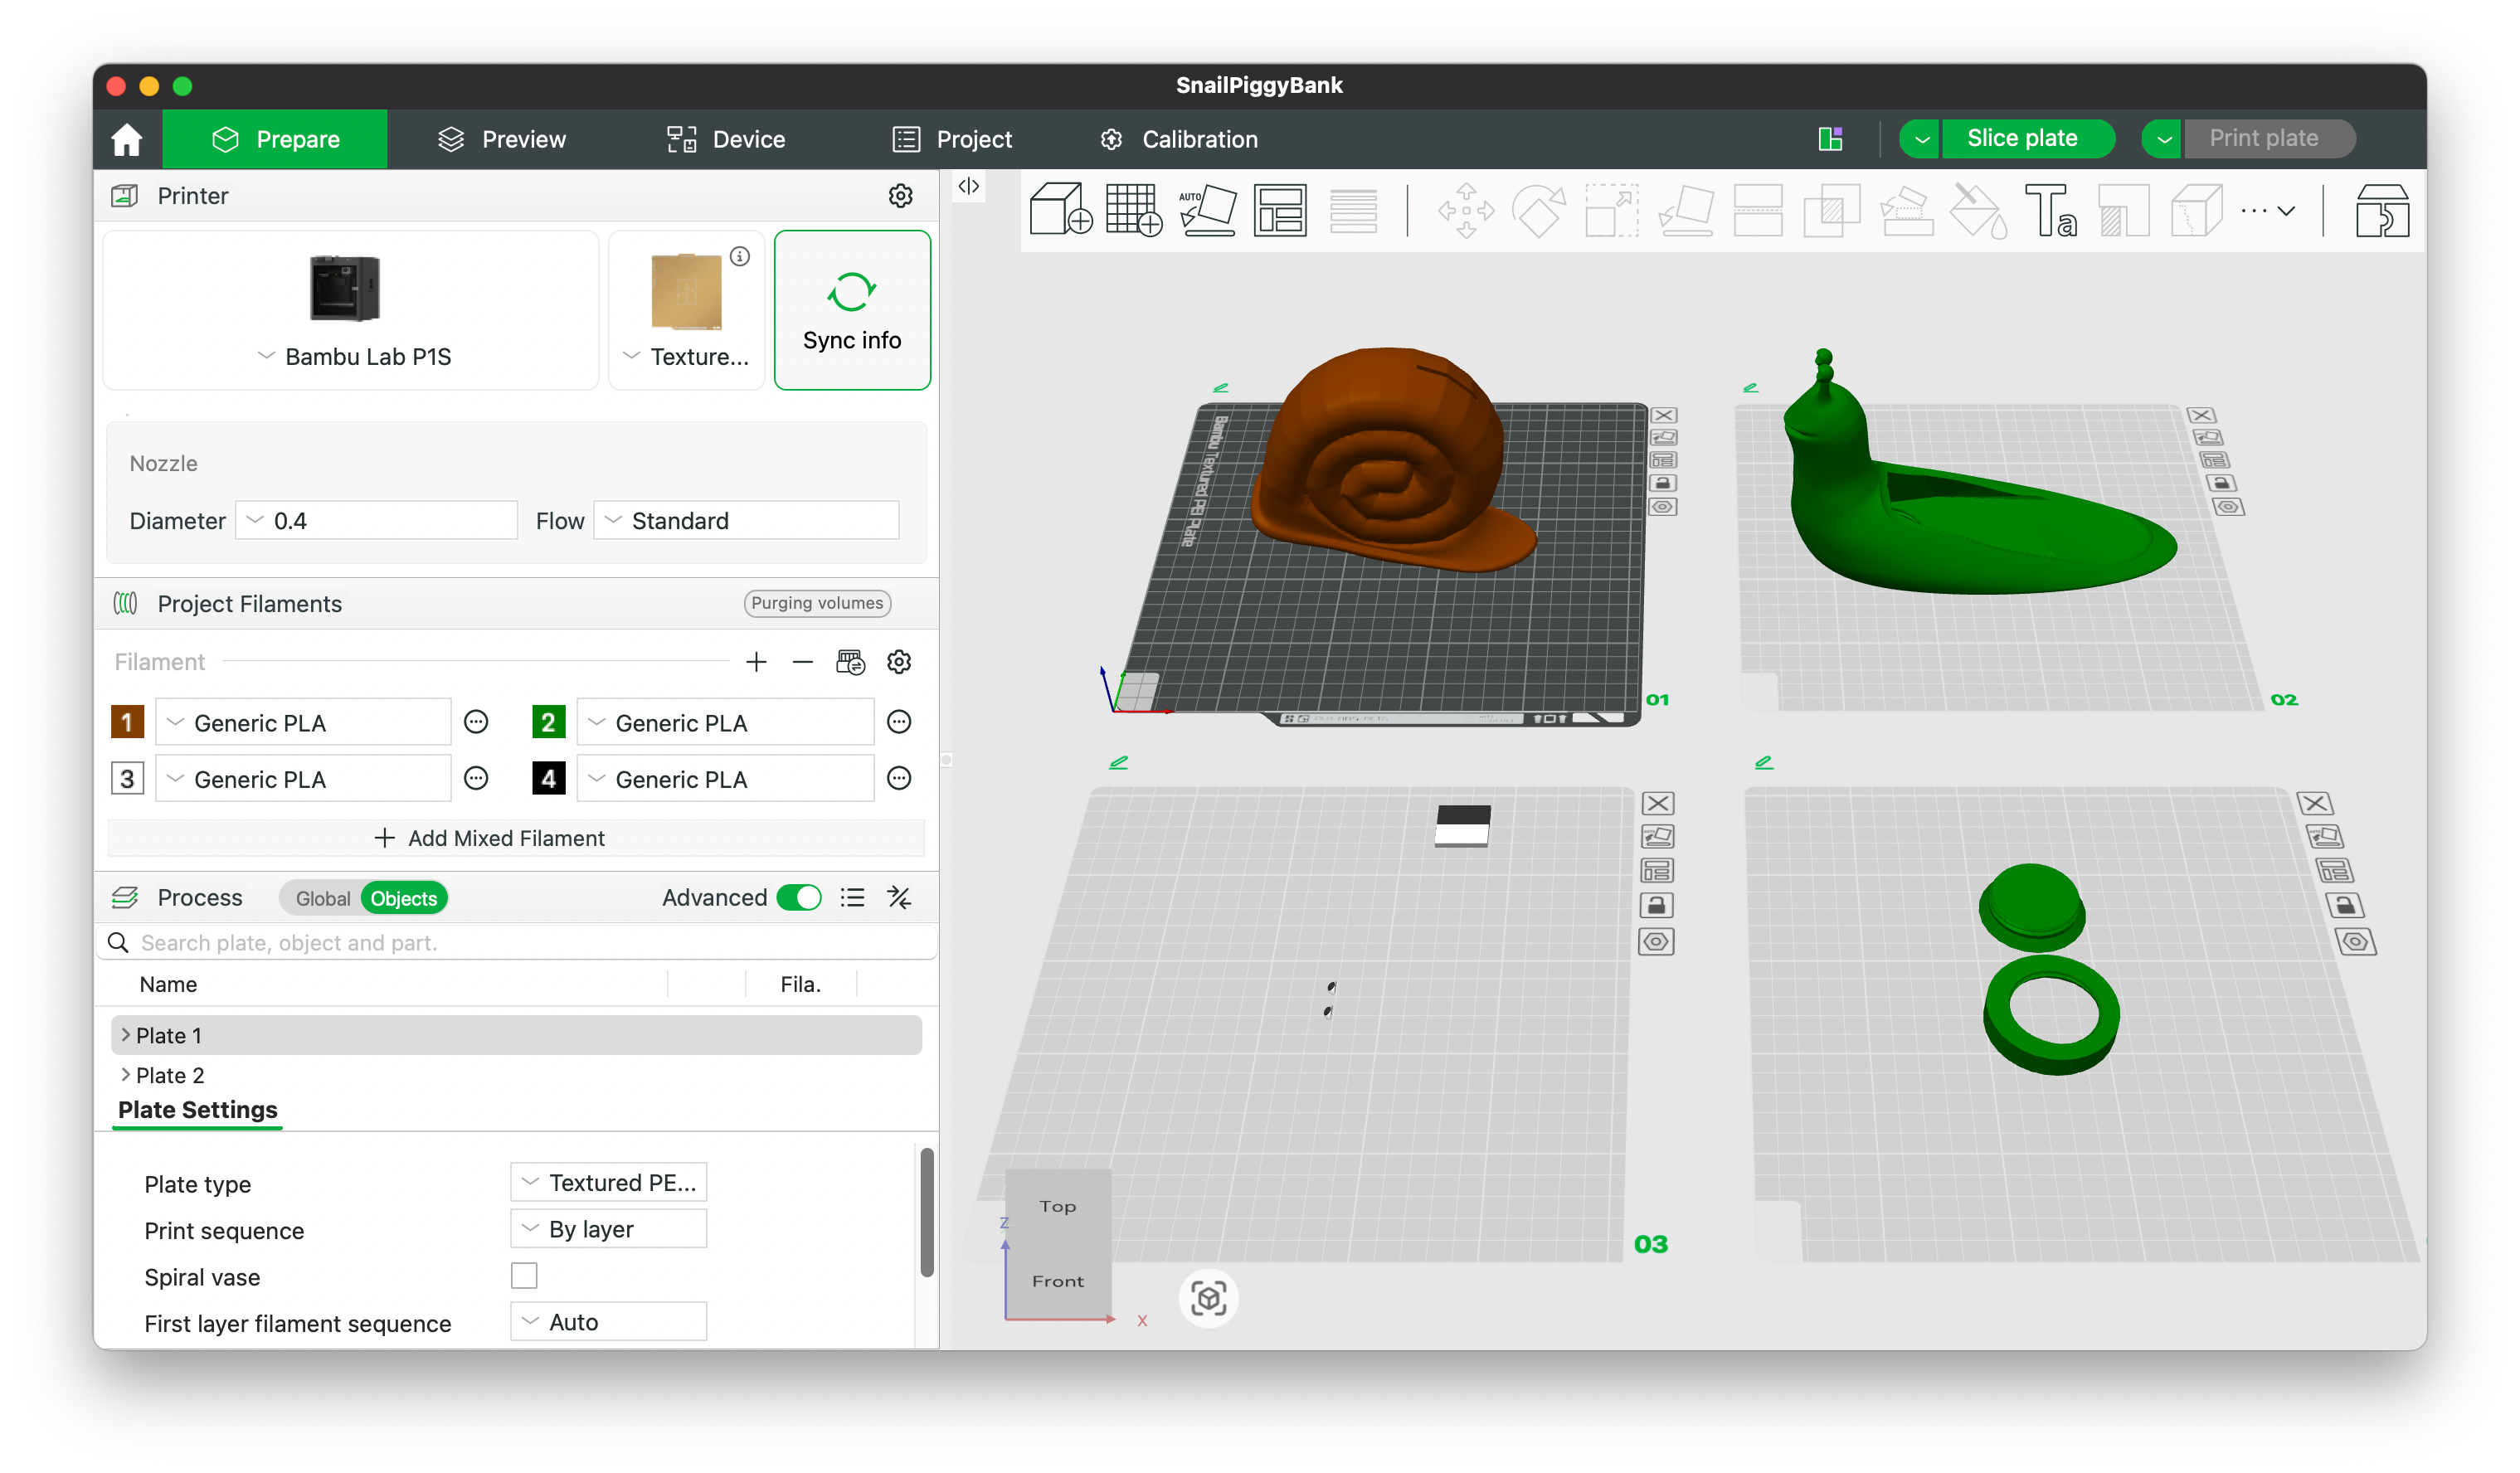Click the Arrange all objects icon
The height and width of the screenshot is (1473, 2520).
1281,210
